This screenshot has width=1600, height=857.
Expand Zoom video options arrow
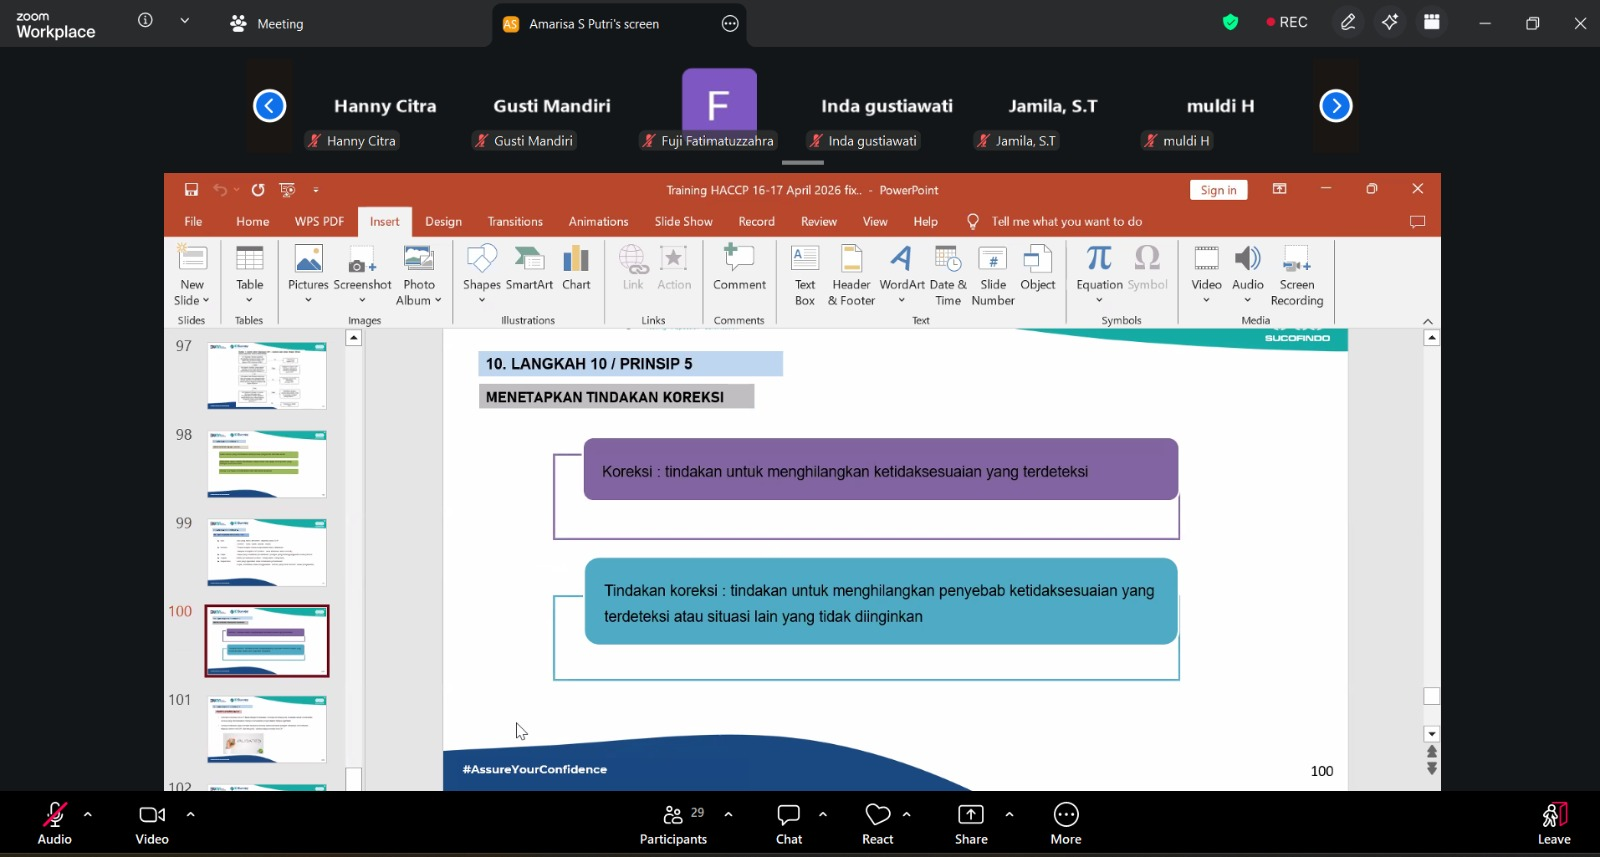[190, 814]
